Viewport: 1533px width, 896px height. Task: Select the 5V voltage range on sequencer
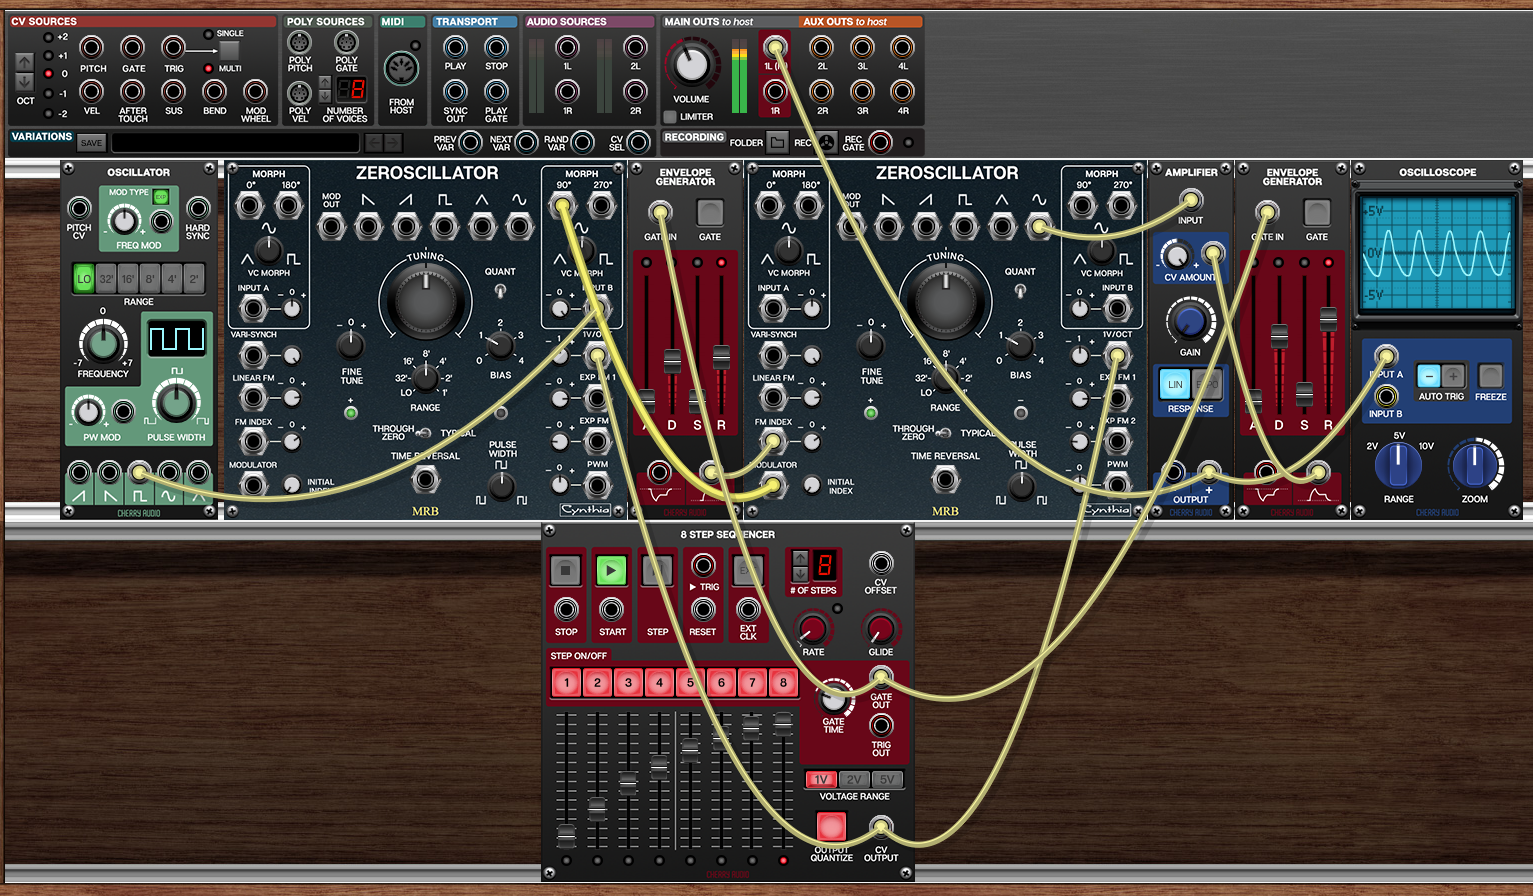tap(887, 780)
